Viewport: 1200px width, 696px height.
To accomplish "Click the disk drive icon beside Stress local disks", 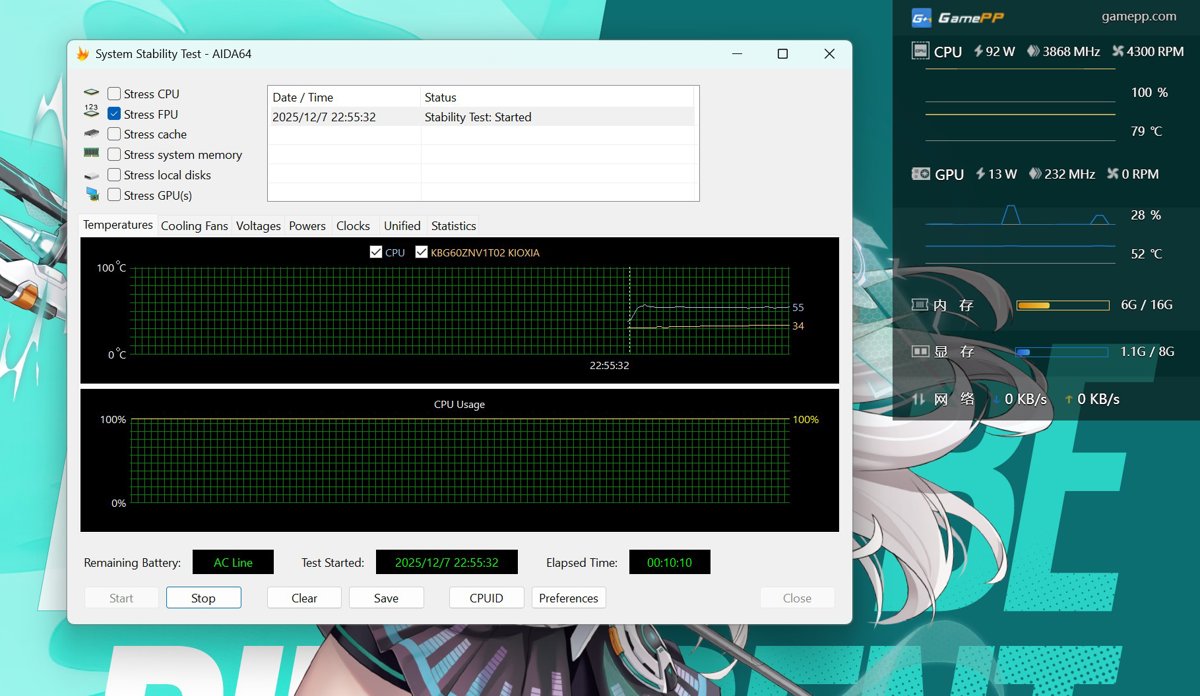I will click(91, 174).
